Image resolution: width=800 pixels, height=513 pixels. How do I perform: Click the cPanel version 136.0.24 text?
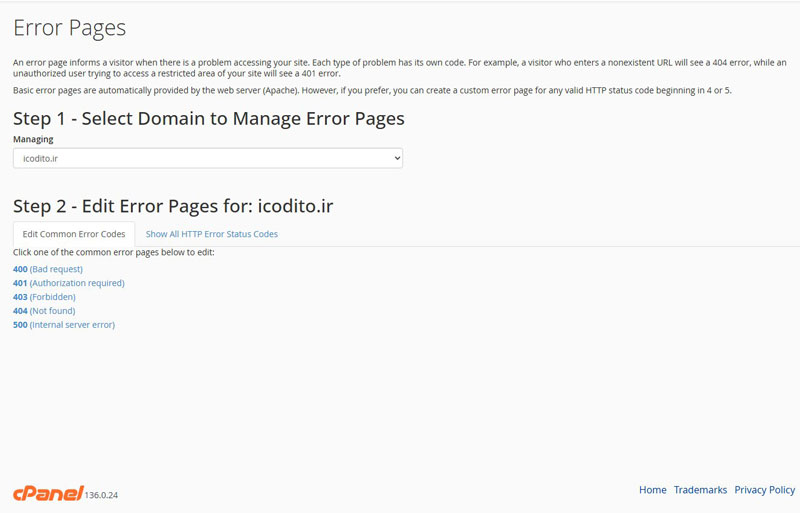102,495
